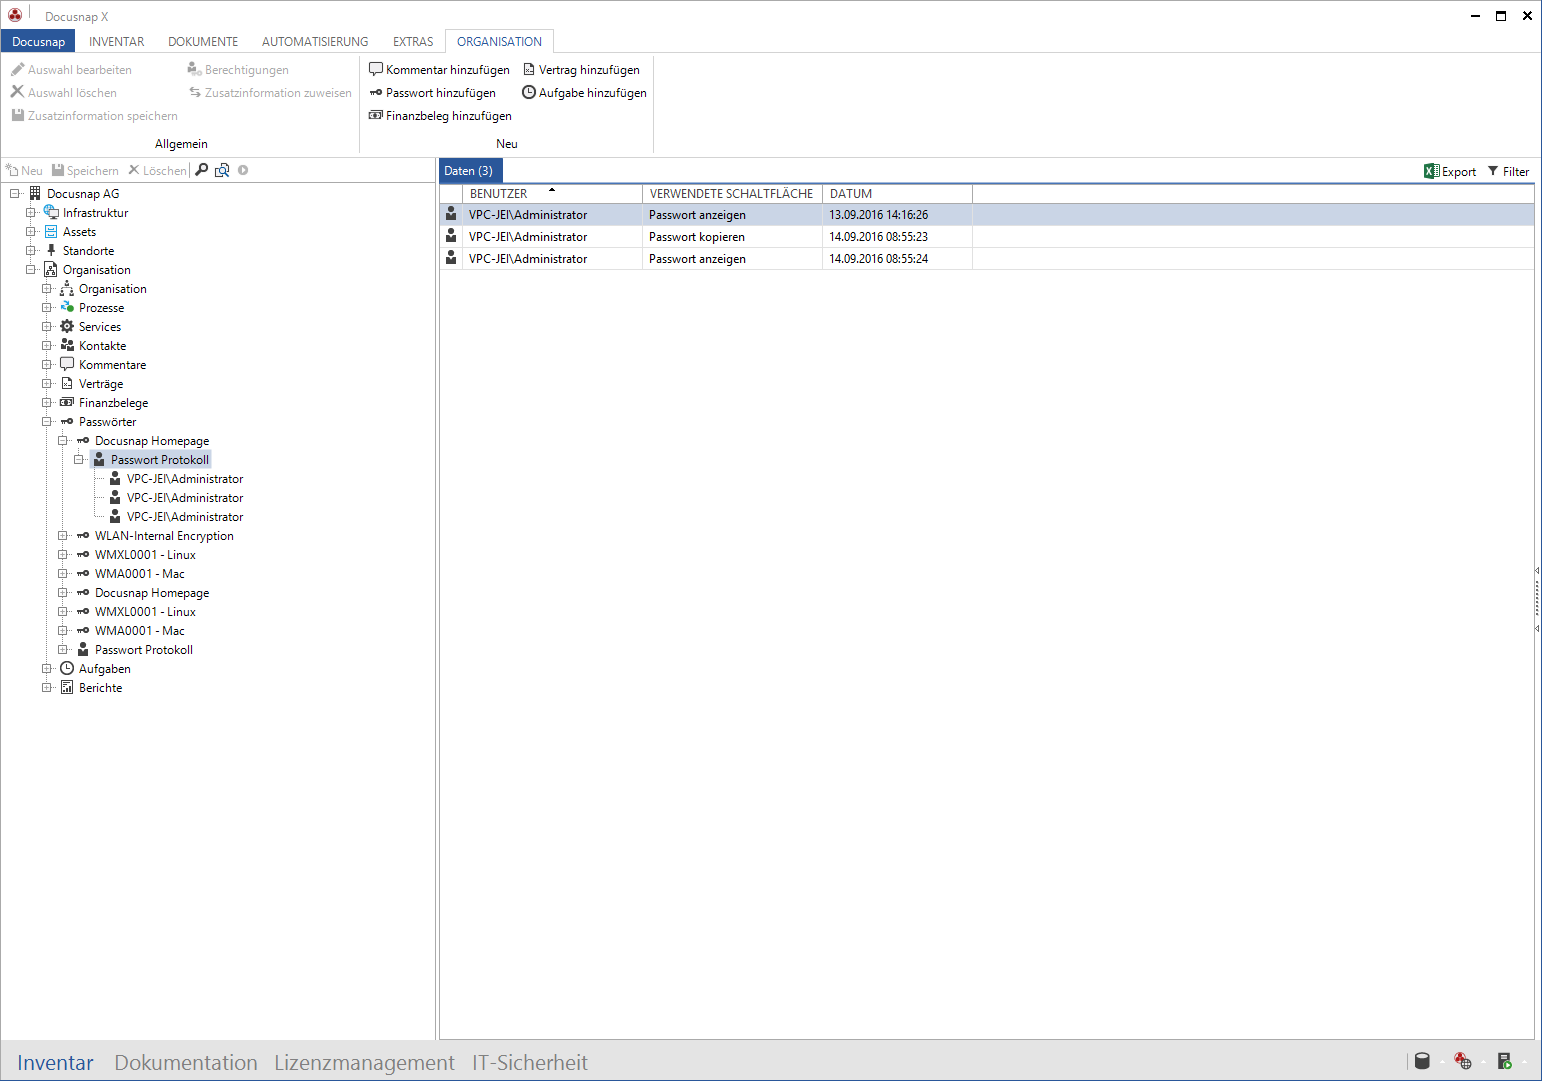Select the '14.09.2016 08:55:24' date cell
Screen dimensions: 1542x1081
click(x=897, y=258)
